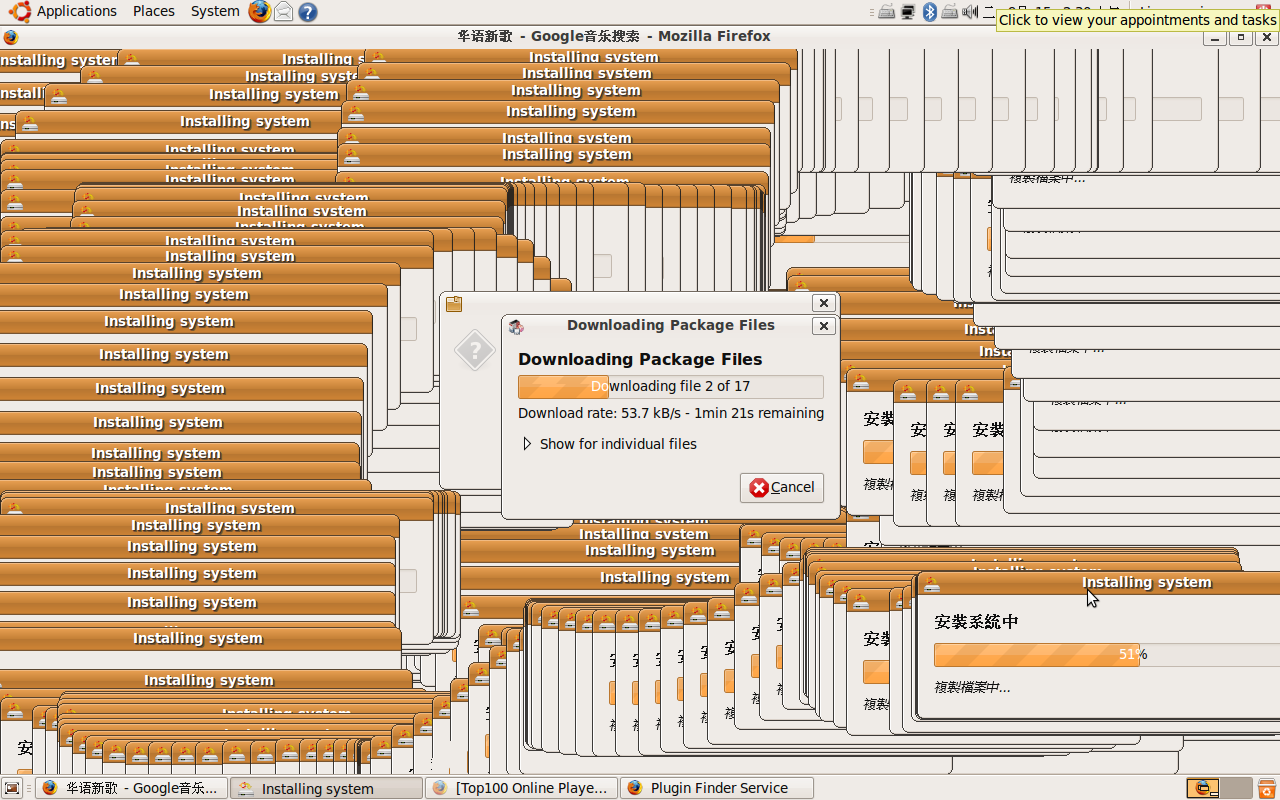Screen dimensions: 1280x800
Task: Click the Show Desktop icon in bottom panel
Action: pyautogui.click(x=13, y=788)
